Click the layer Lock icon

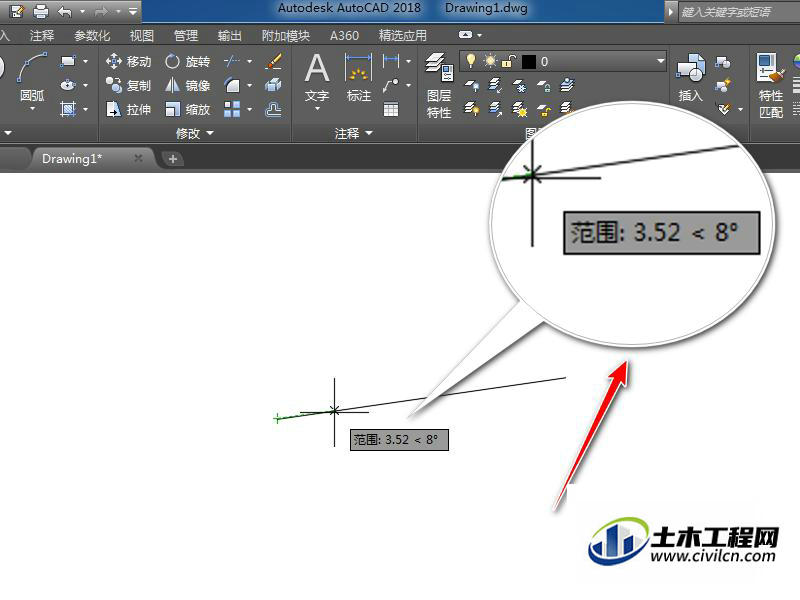click(544, 85)
